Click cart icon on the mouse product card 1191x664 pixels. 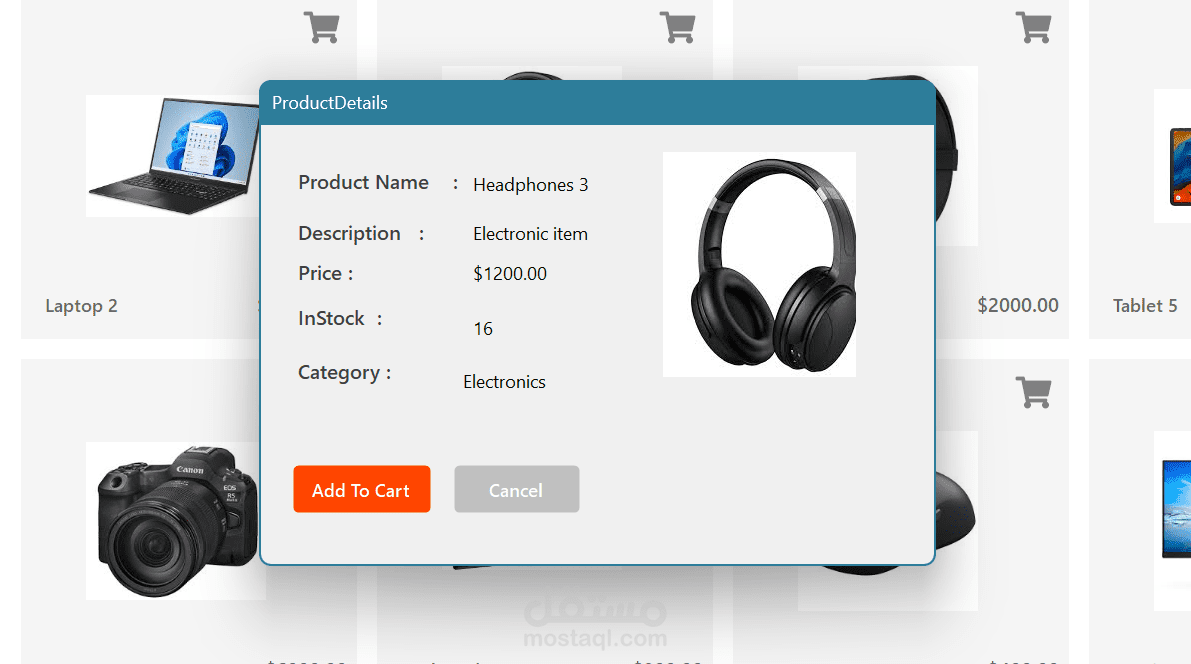tap(1034, 392)
